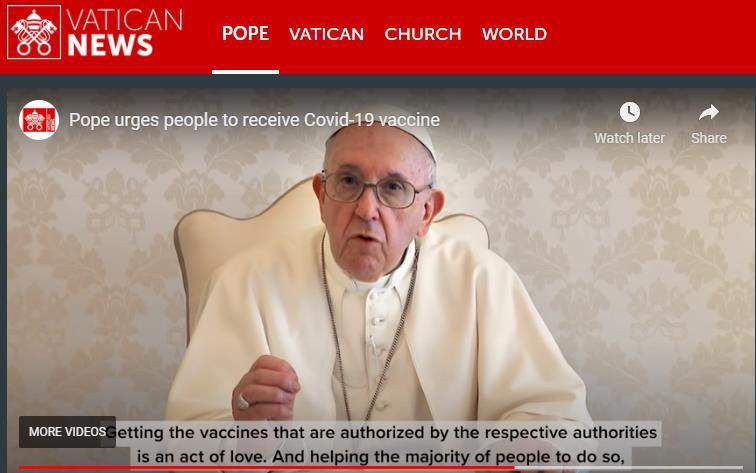The image size is (756, 473).
Task: Click the Vatican crossed keys logo
Action: (34, 32)
